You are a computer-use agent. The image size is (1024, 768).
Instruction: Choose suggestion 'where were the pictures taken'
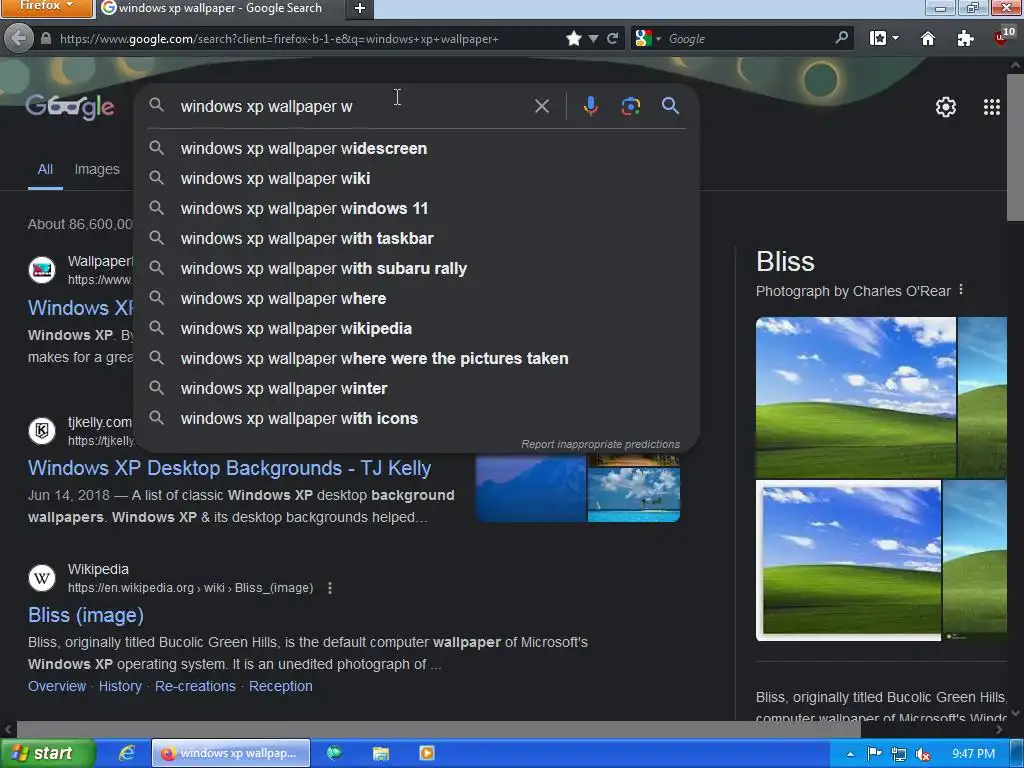417,359
